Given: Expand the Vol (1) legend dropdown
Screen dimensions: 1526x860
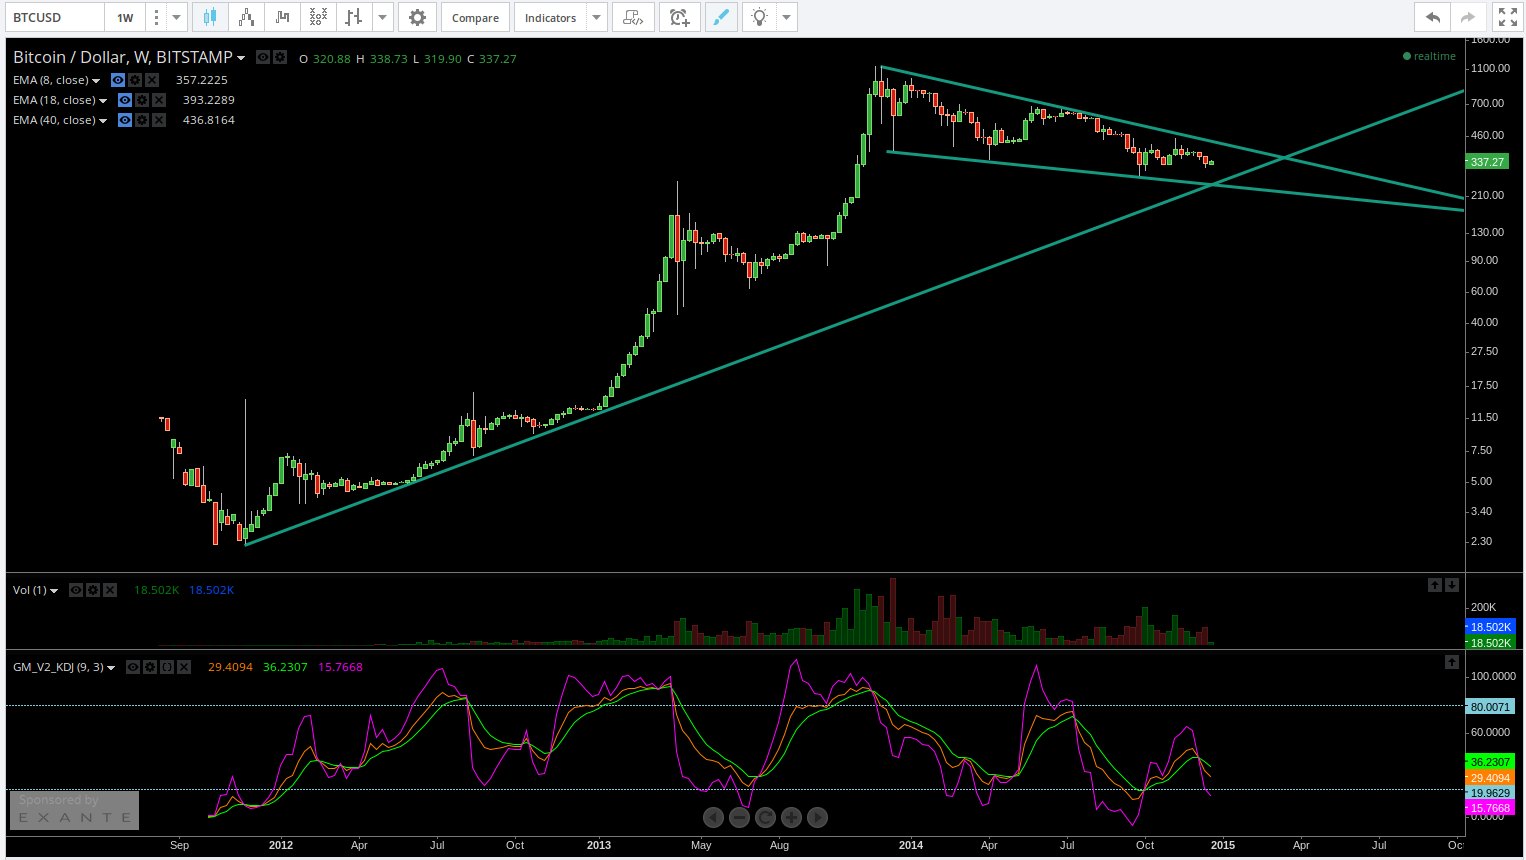Looking at the screenshot, I should 54,591.
